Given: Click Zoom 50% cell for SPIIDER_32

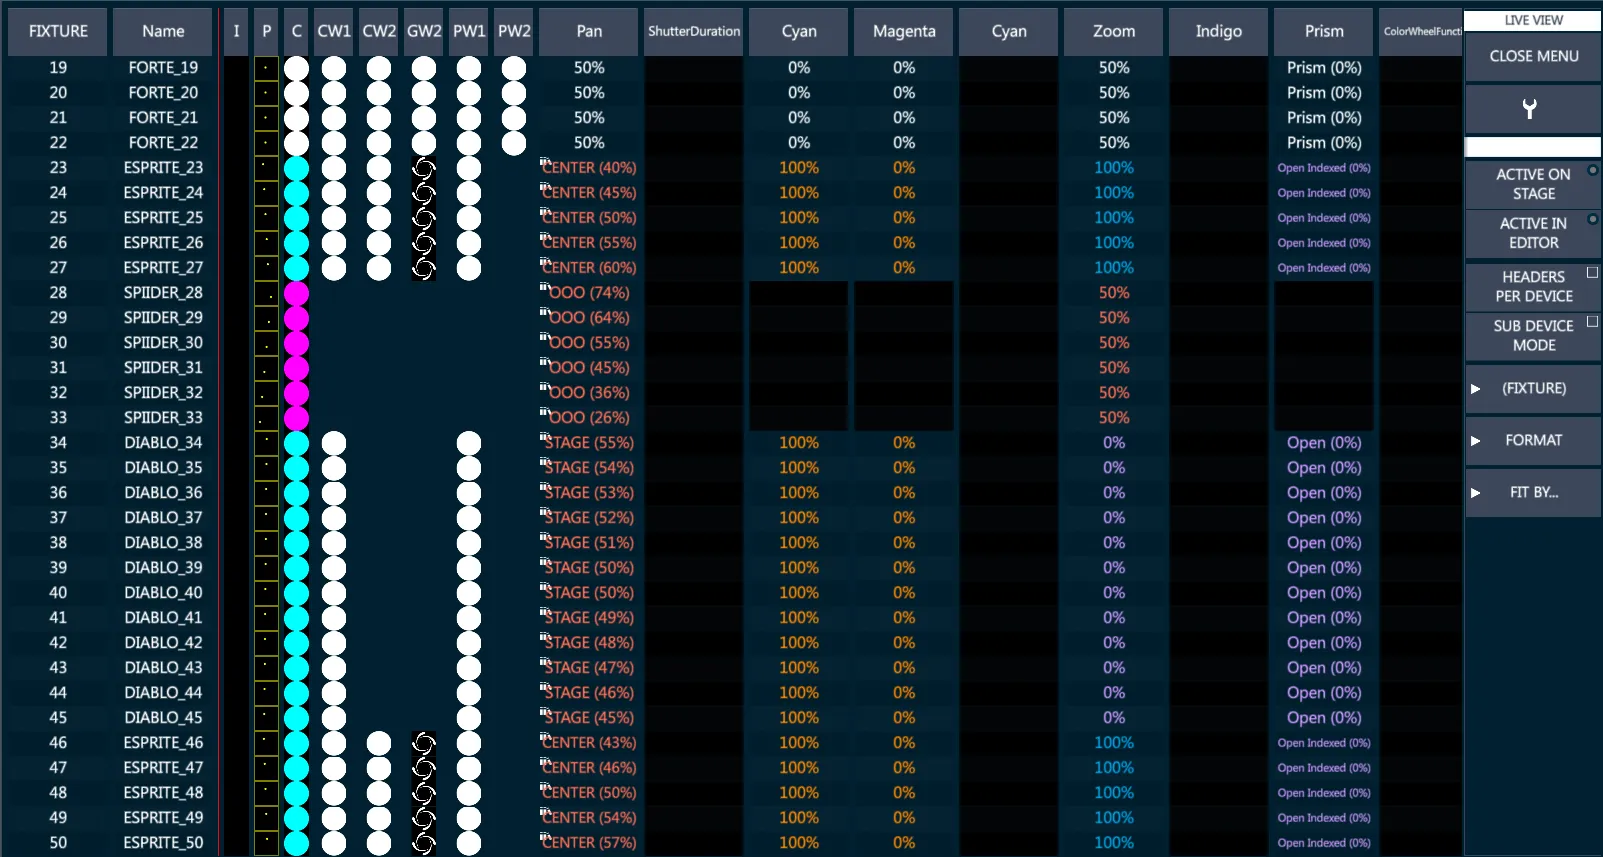Looking at the screenshot, I should [1114, 393].
